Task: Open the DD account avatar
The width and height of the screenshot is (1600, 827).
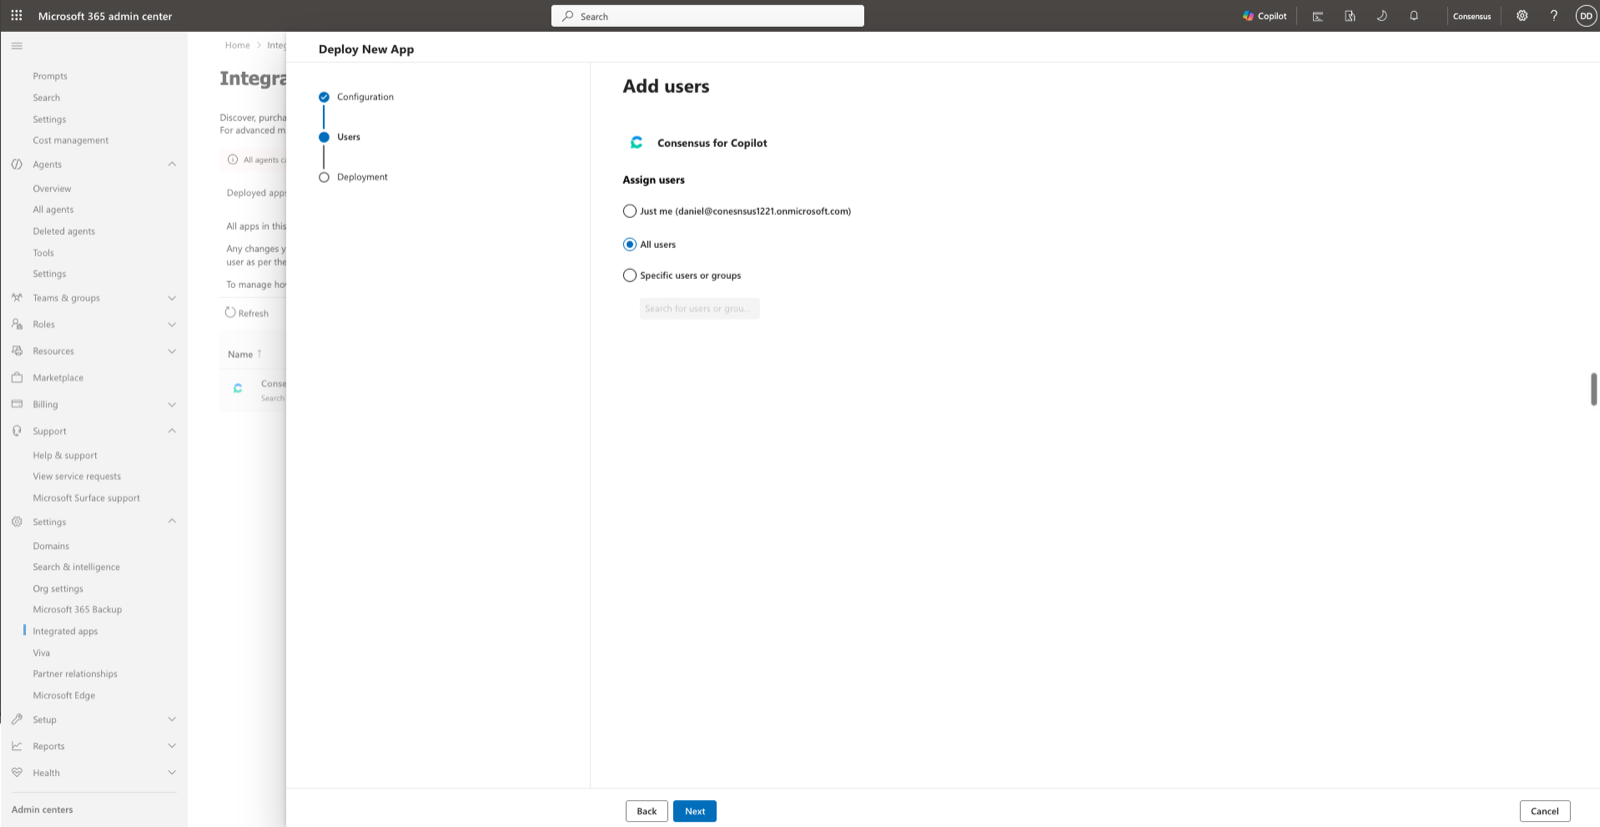Action: (x=1586, y=16)
